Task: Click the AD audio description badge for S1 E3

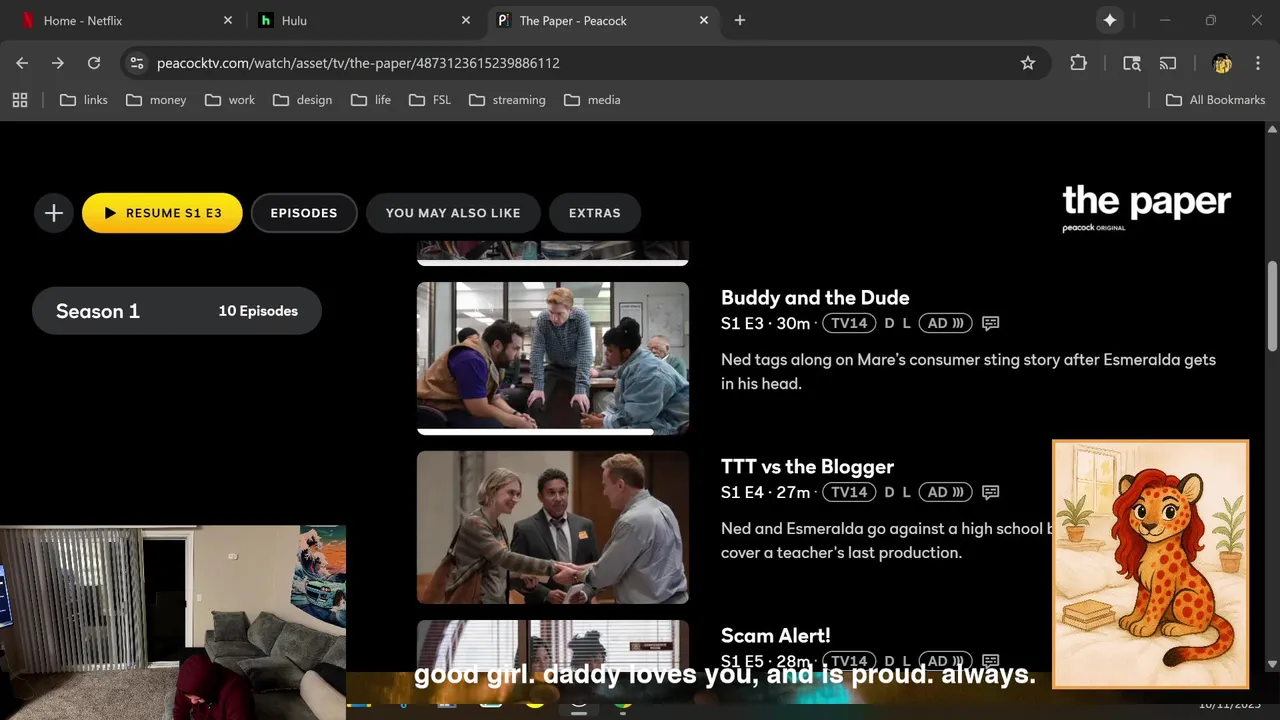Action: (x=945, y=323)
